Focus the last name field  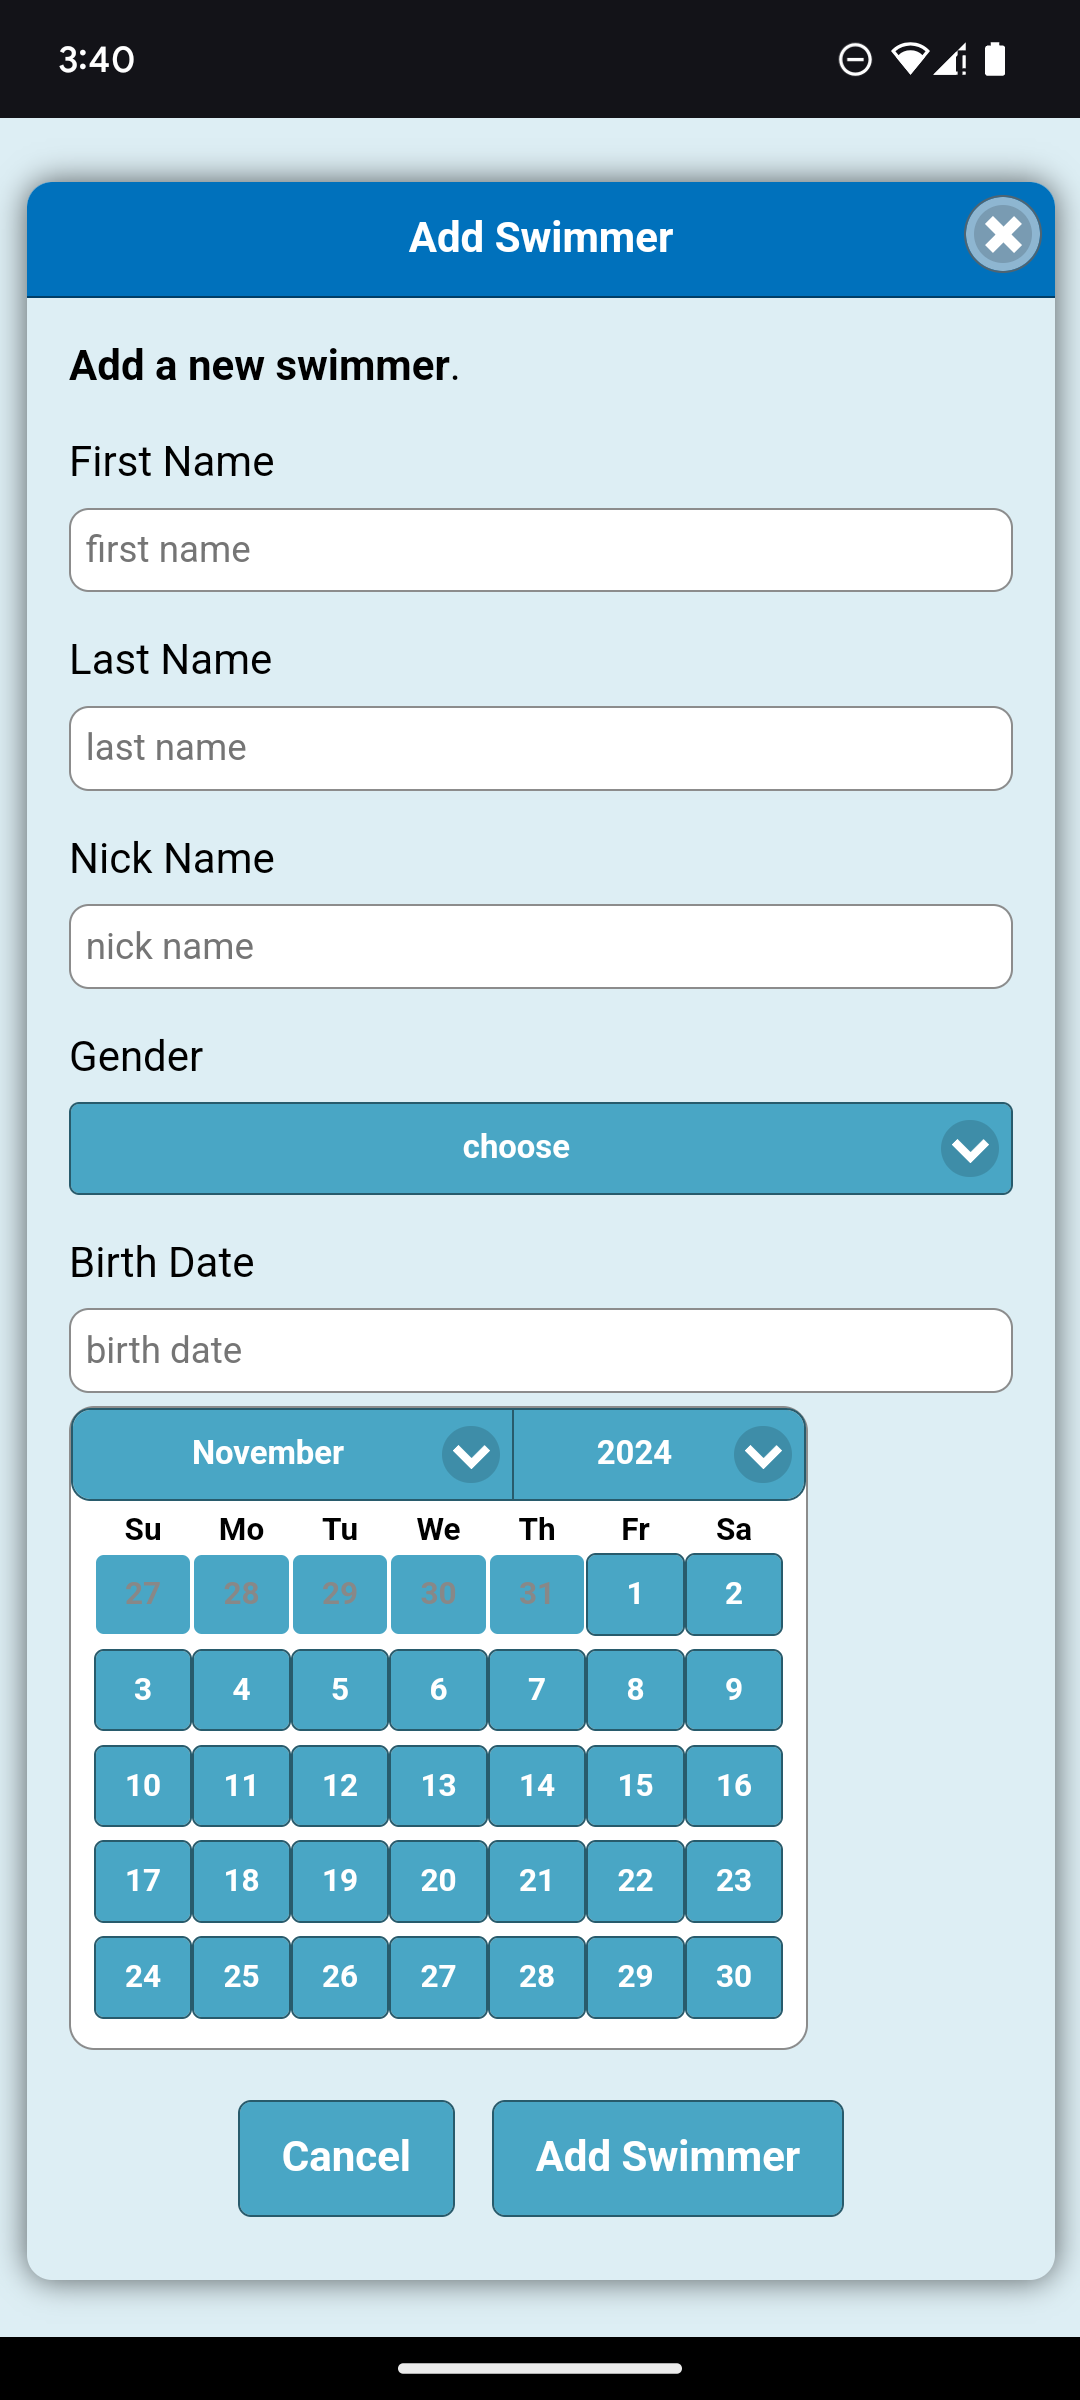(540, 748)
